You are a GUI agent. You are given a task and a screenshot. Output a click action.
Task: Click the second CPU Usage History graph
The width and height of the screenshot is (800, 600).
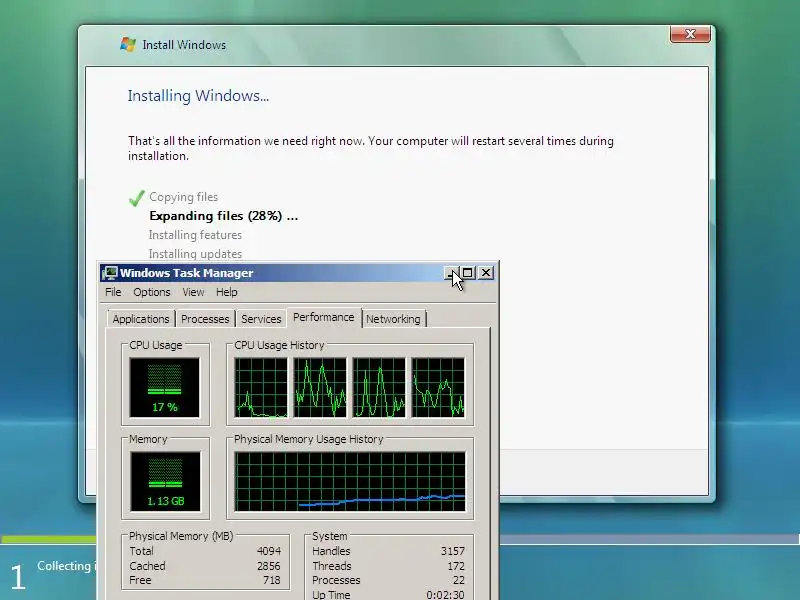(320, 388)
